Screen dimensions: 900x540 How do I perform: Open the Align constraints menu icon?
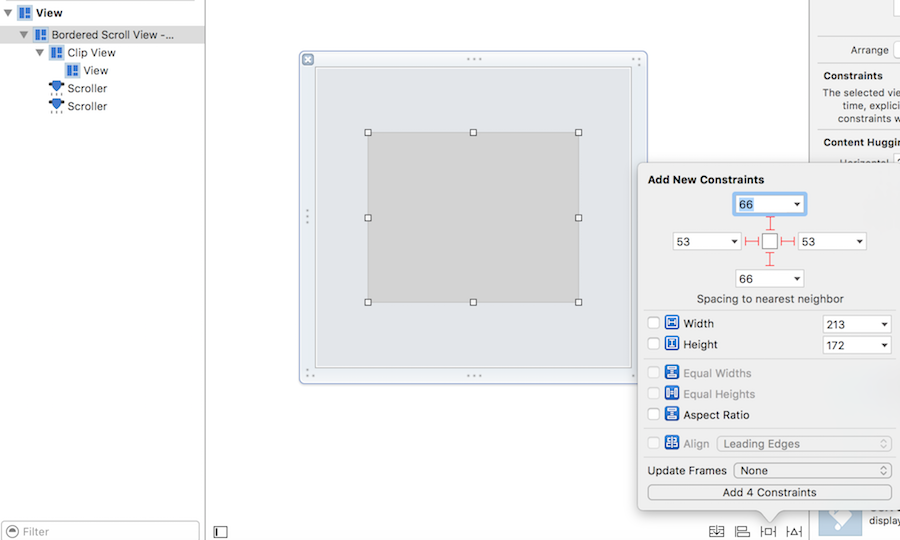[x=742, y=532]
